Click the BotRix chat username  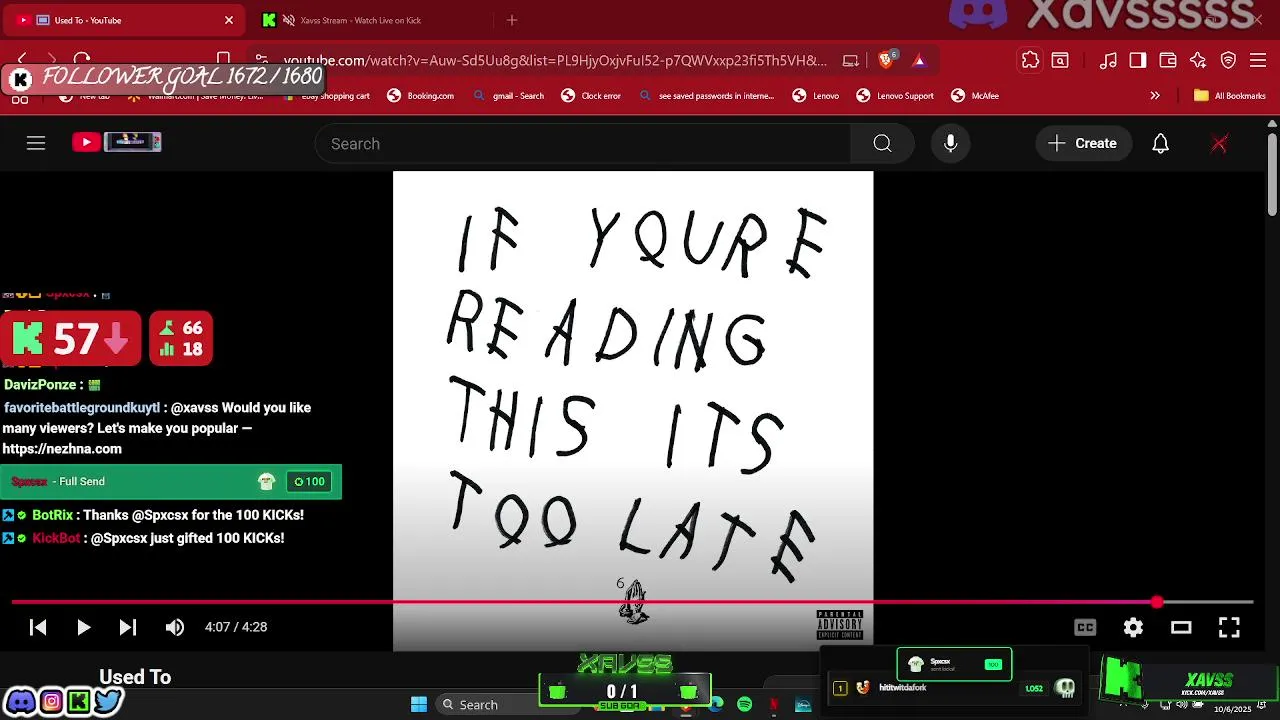coord(52,515)
